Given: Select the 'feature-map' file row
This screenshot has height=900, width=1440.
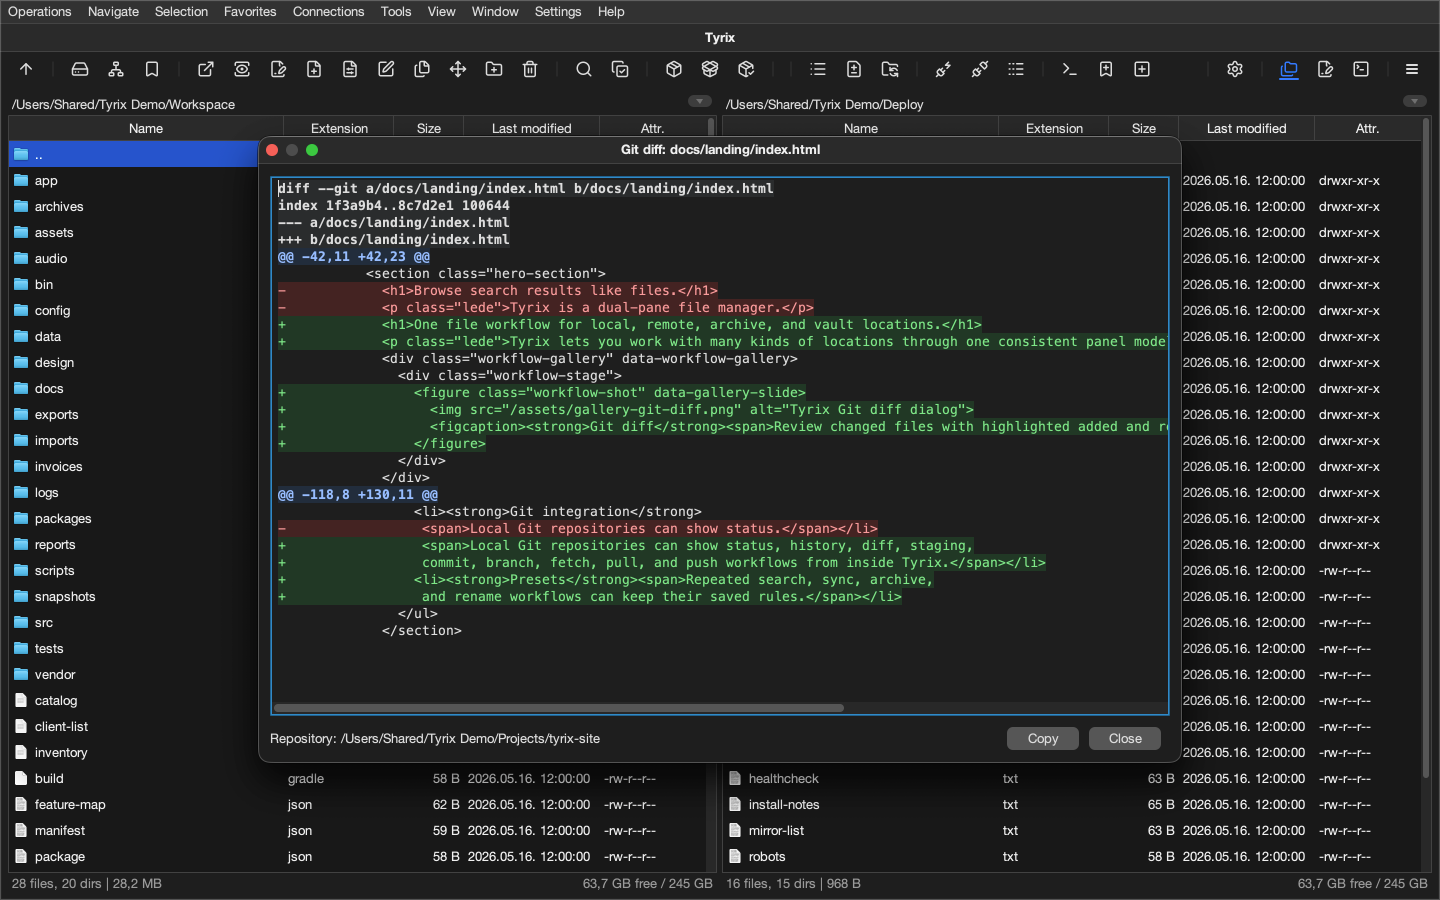Looking at the screenshot, I should [358, 804].
